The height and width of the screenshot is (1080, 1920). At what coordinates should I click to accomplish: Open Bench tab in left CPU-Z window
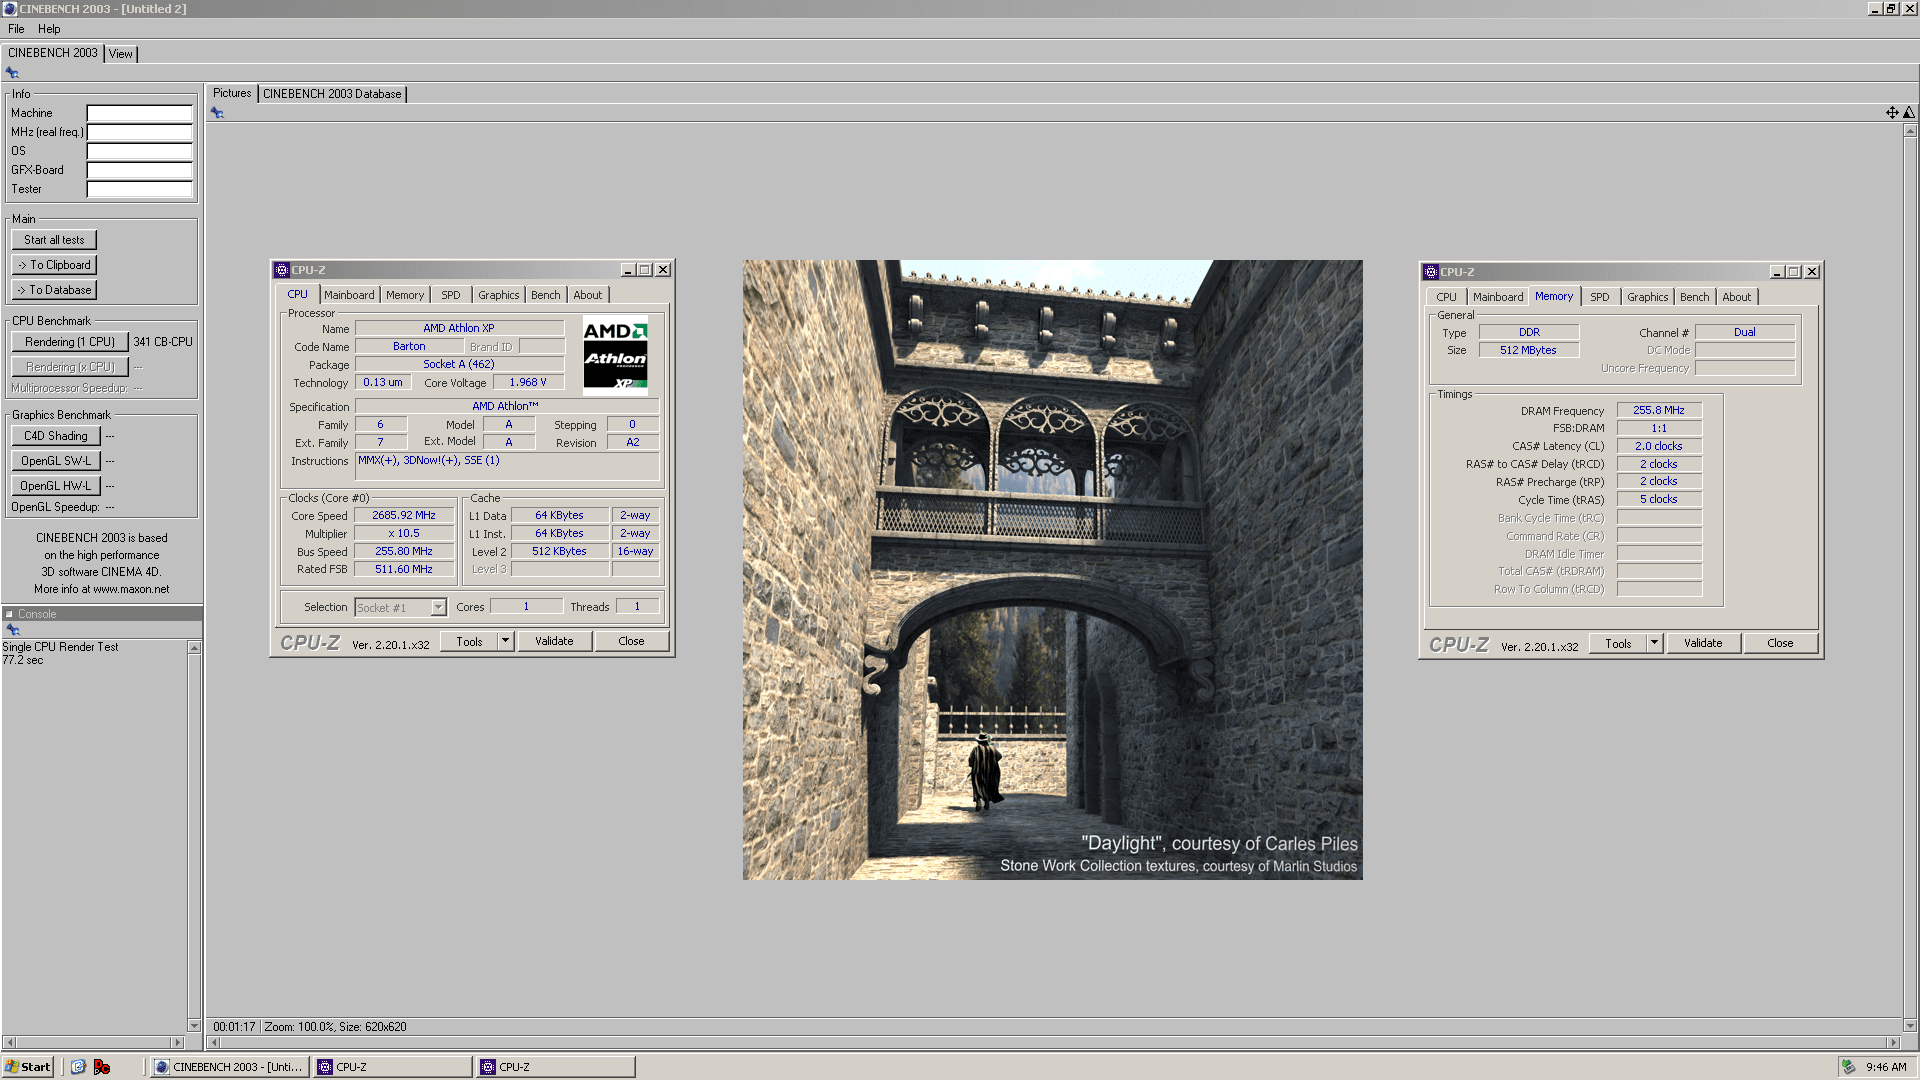tap(546, 295)
